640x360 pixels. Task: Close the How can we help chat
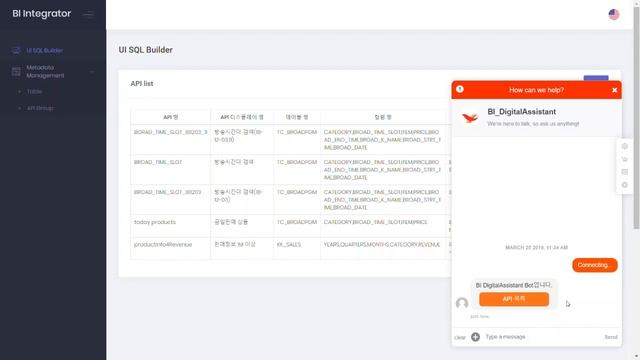tap(614, 90)
